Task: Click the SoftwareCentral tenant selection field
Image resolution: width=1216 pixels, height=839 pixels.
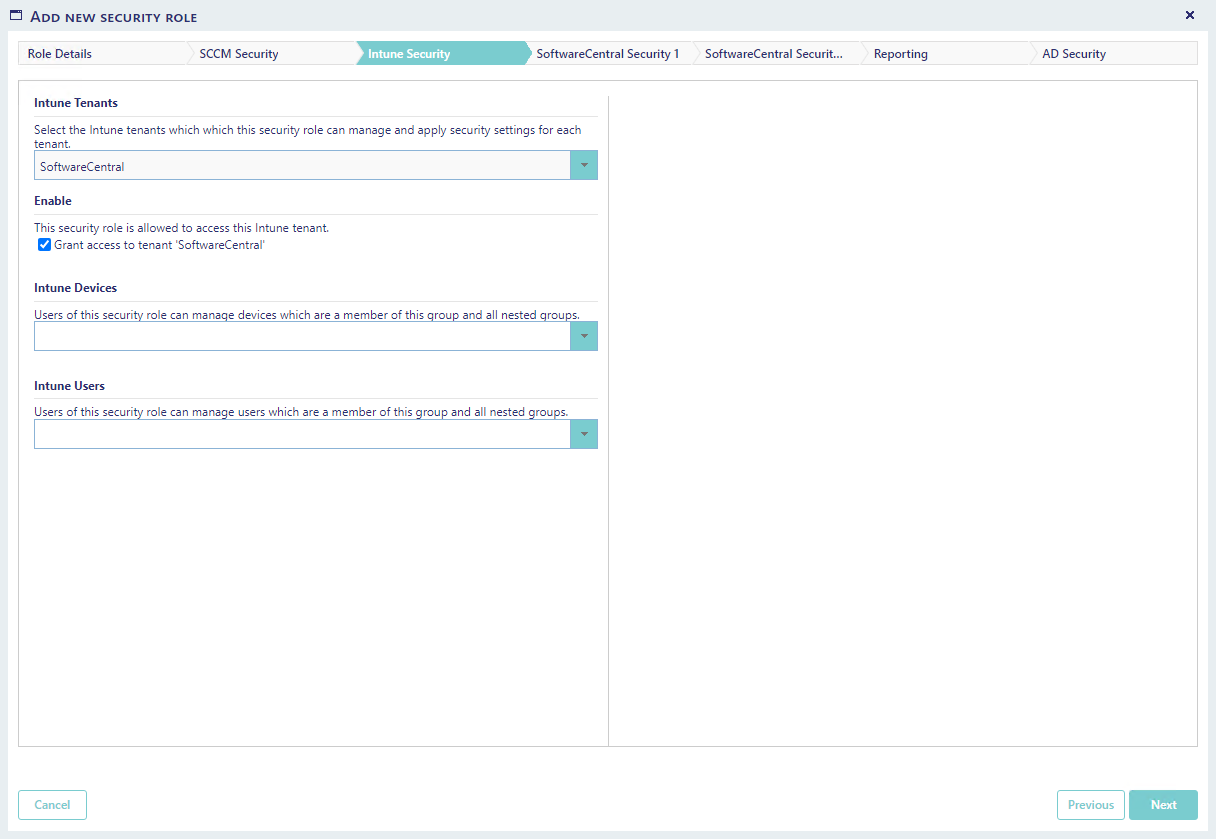Action: click(301, 166)
